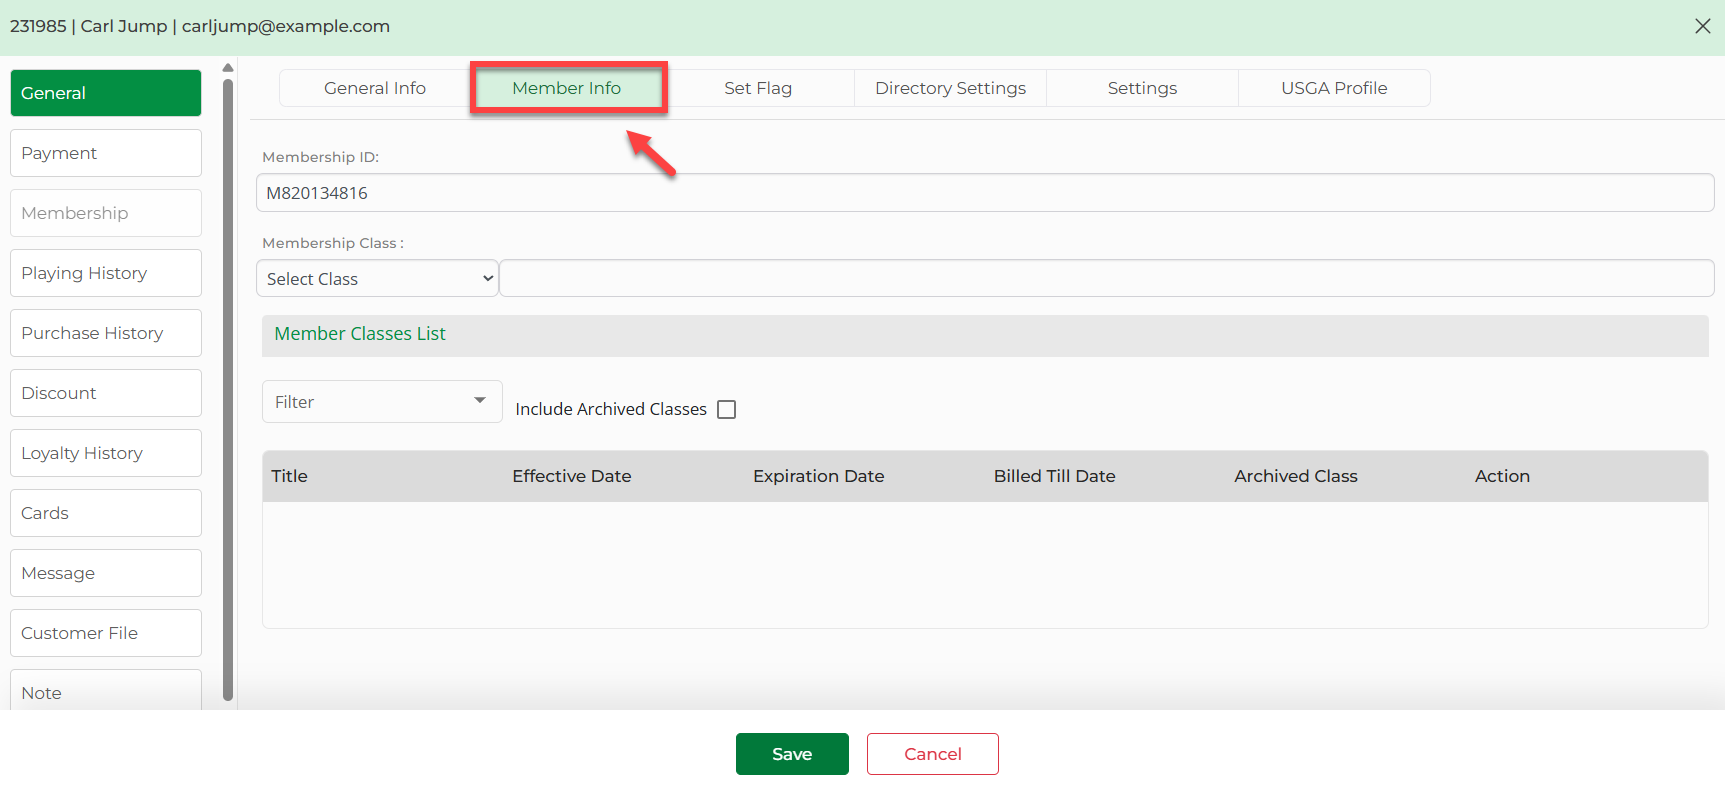Open the Select Class dropdown
The width and height of the screenshot is (1725, 788).
[378, 279]
